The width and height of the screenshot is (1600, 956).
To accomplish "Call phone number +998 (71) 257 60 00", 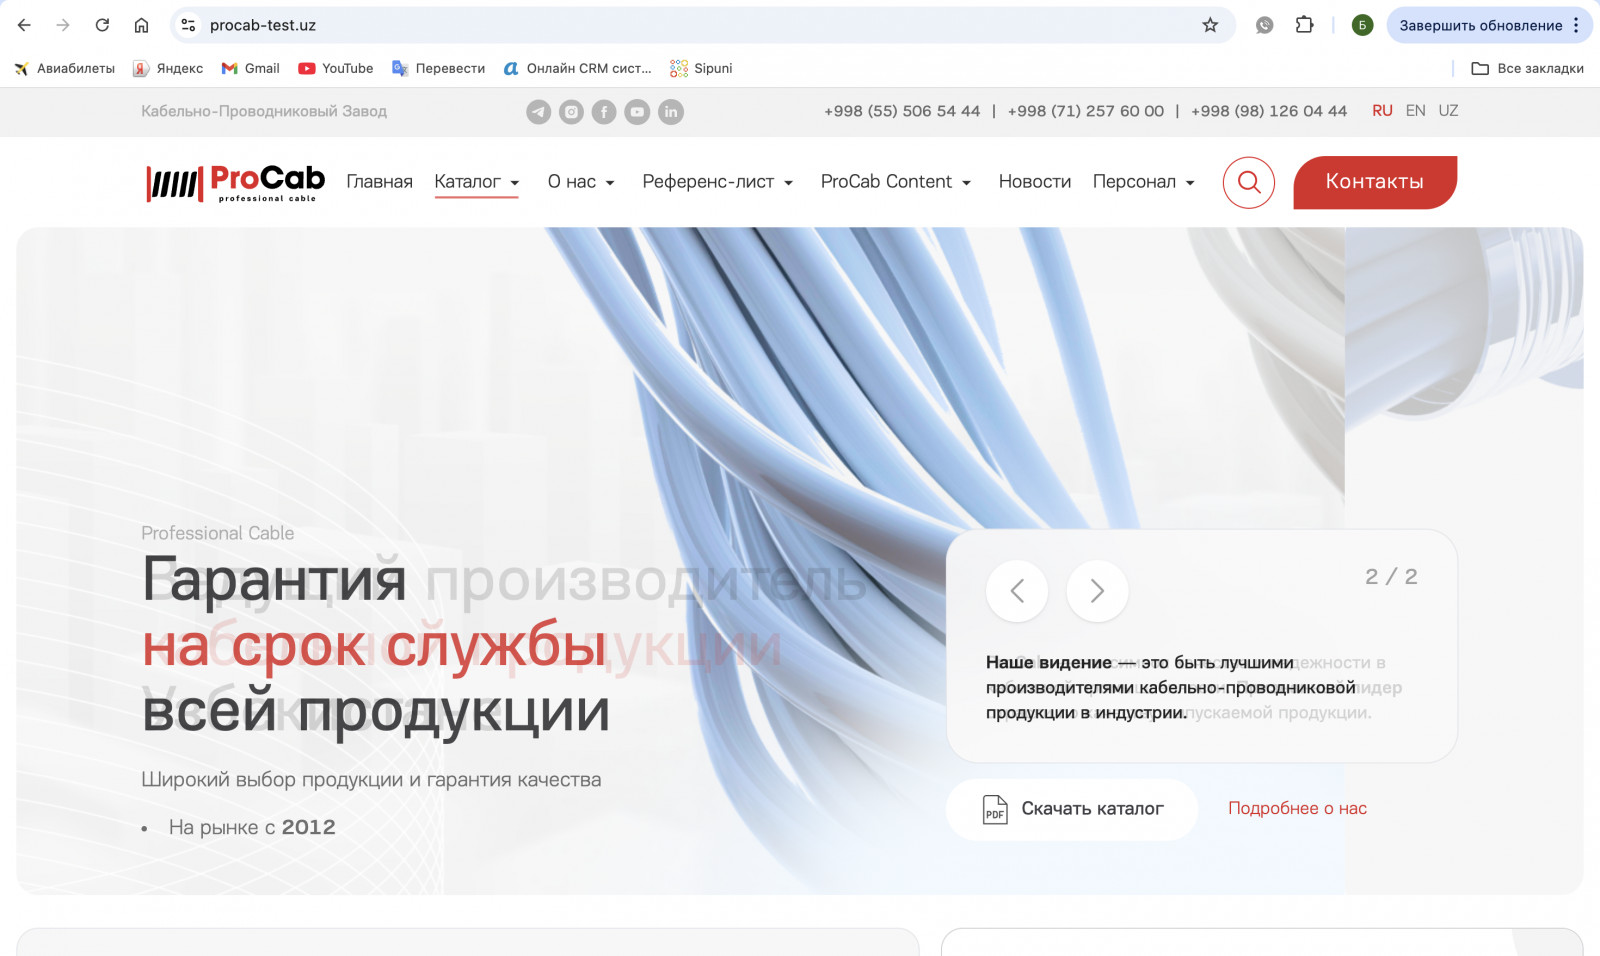I will click(1086, 111).
